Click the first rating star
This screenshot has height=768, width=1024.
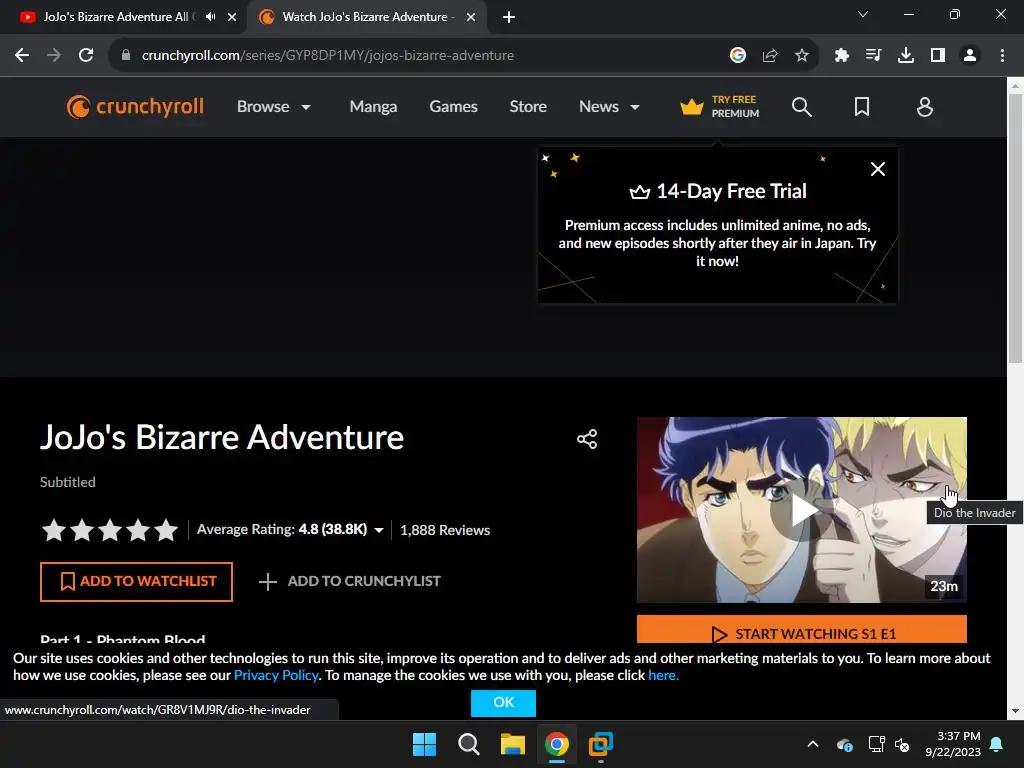tap(54, 530)
